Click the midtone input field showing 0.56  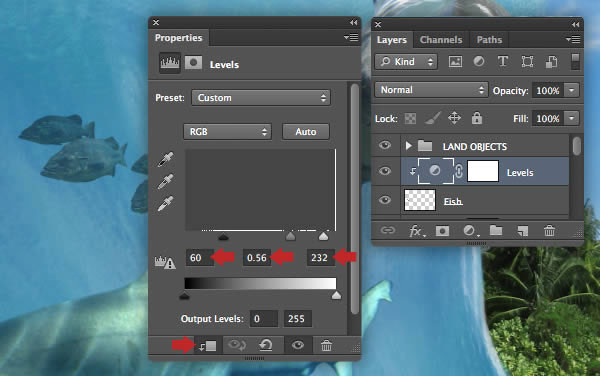[x=256, y=257]
